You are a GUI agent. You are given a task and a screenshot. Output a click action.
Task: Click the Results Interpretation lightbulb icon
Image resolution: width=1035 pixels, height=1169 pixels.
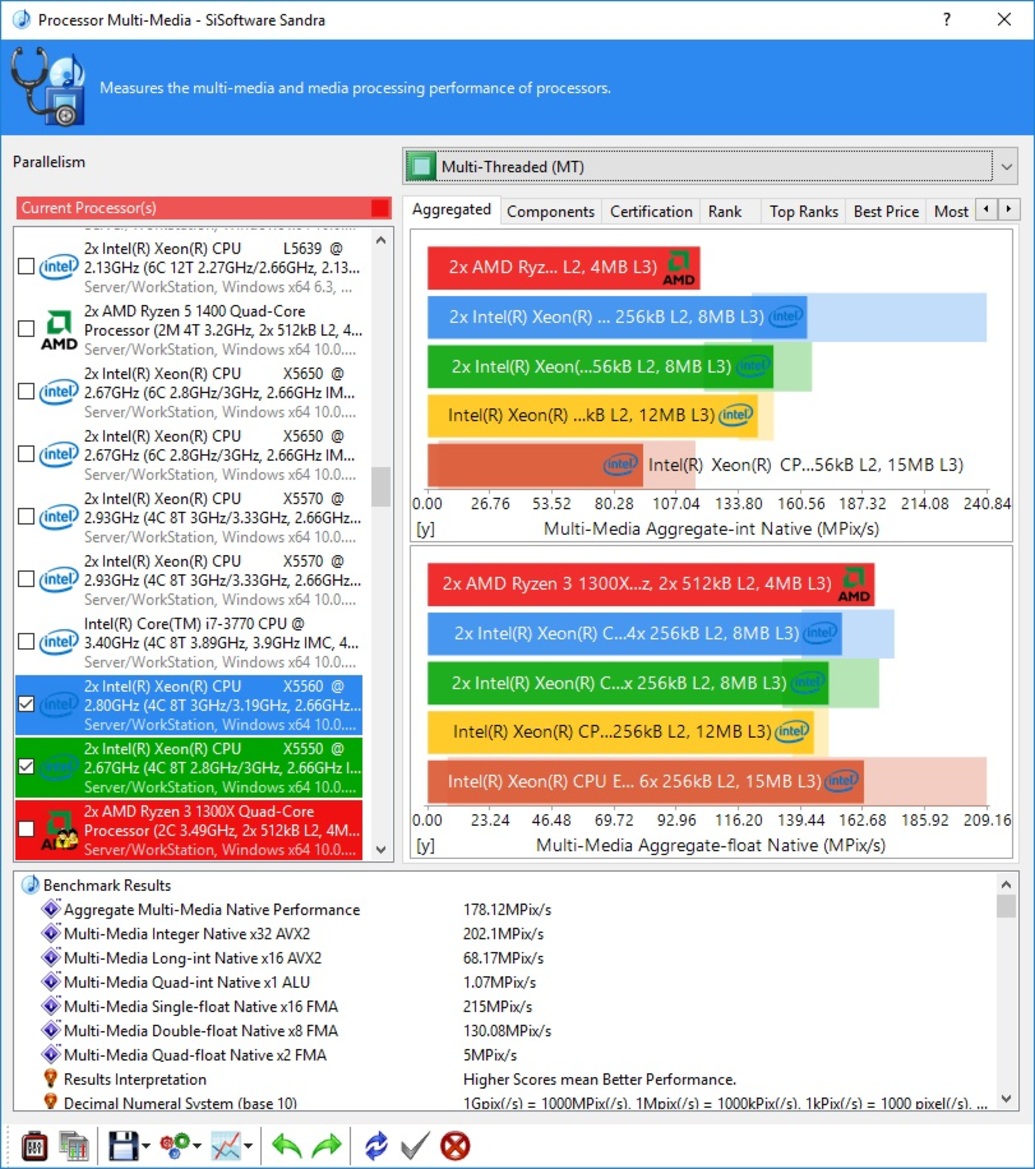point(51,1079)
